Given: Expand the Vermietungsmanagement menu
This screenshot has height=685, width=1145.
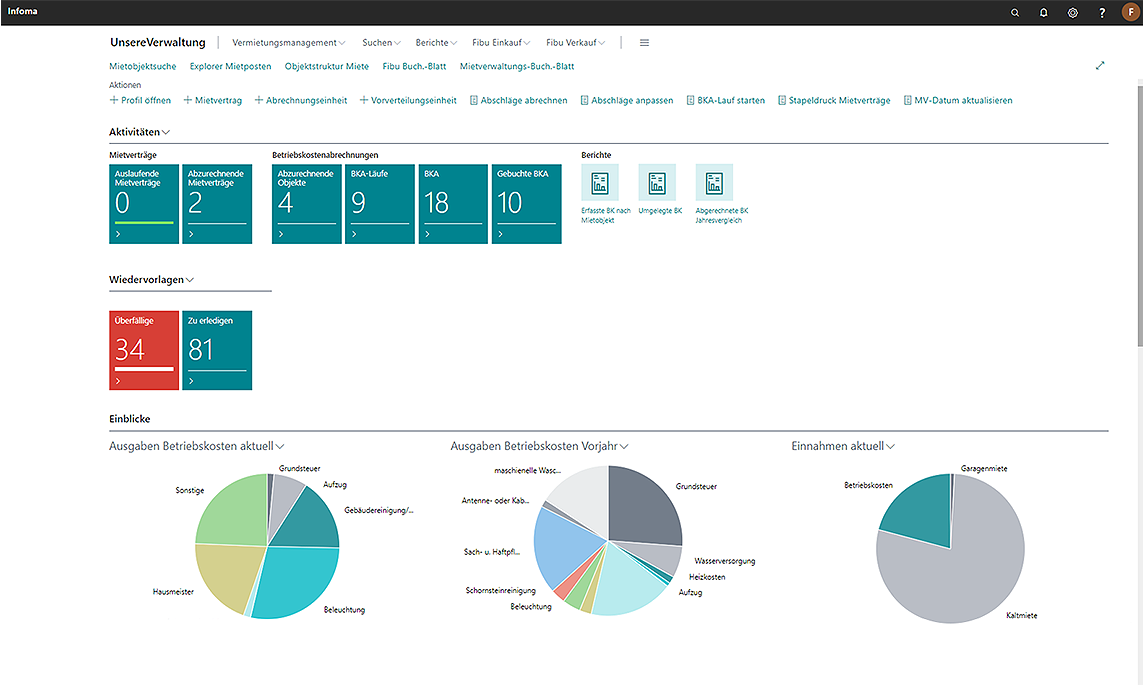Looking at the screenshot, I should click(x=288, y=43).
